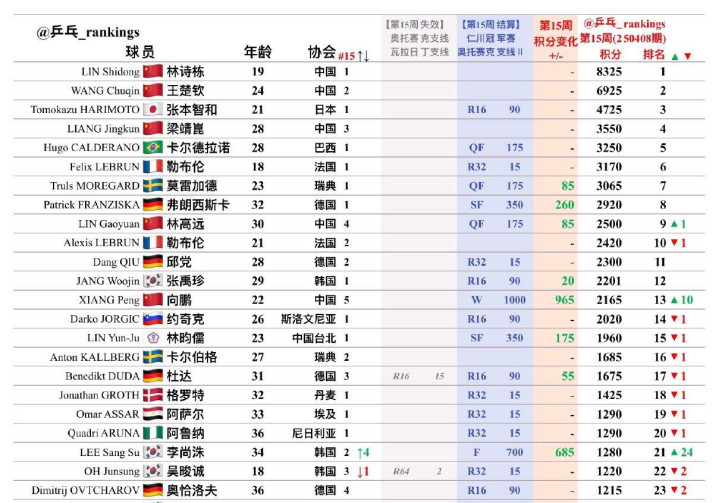Click the Denmark flag beside Jonathan GROTH
719x503 pixels.
tap(153, 395)
